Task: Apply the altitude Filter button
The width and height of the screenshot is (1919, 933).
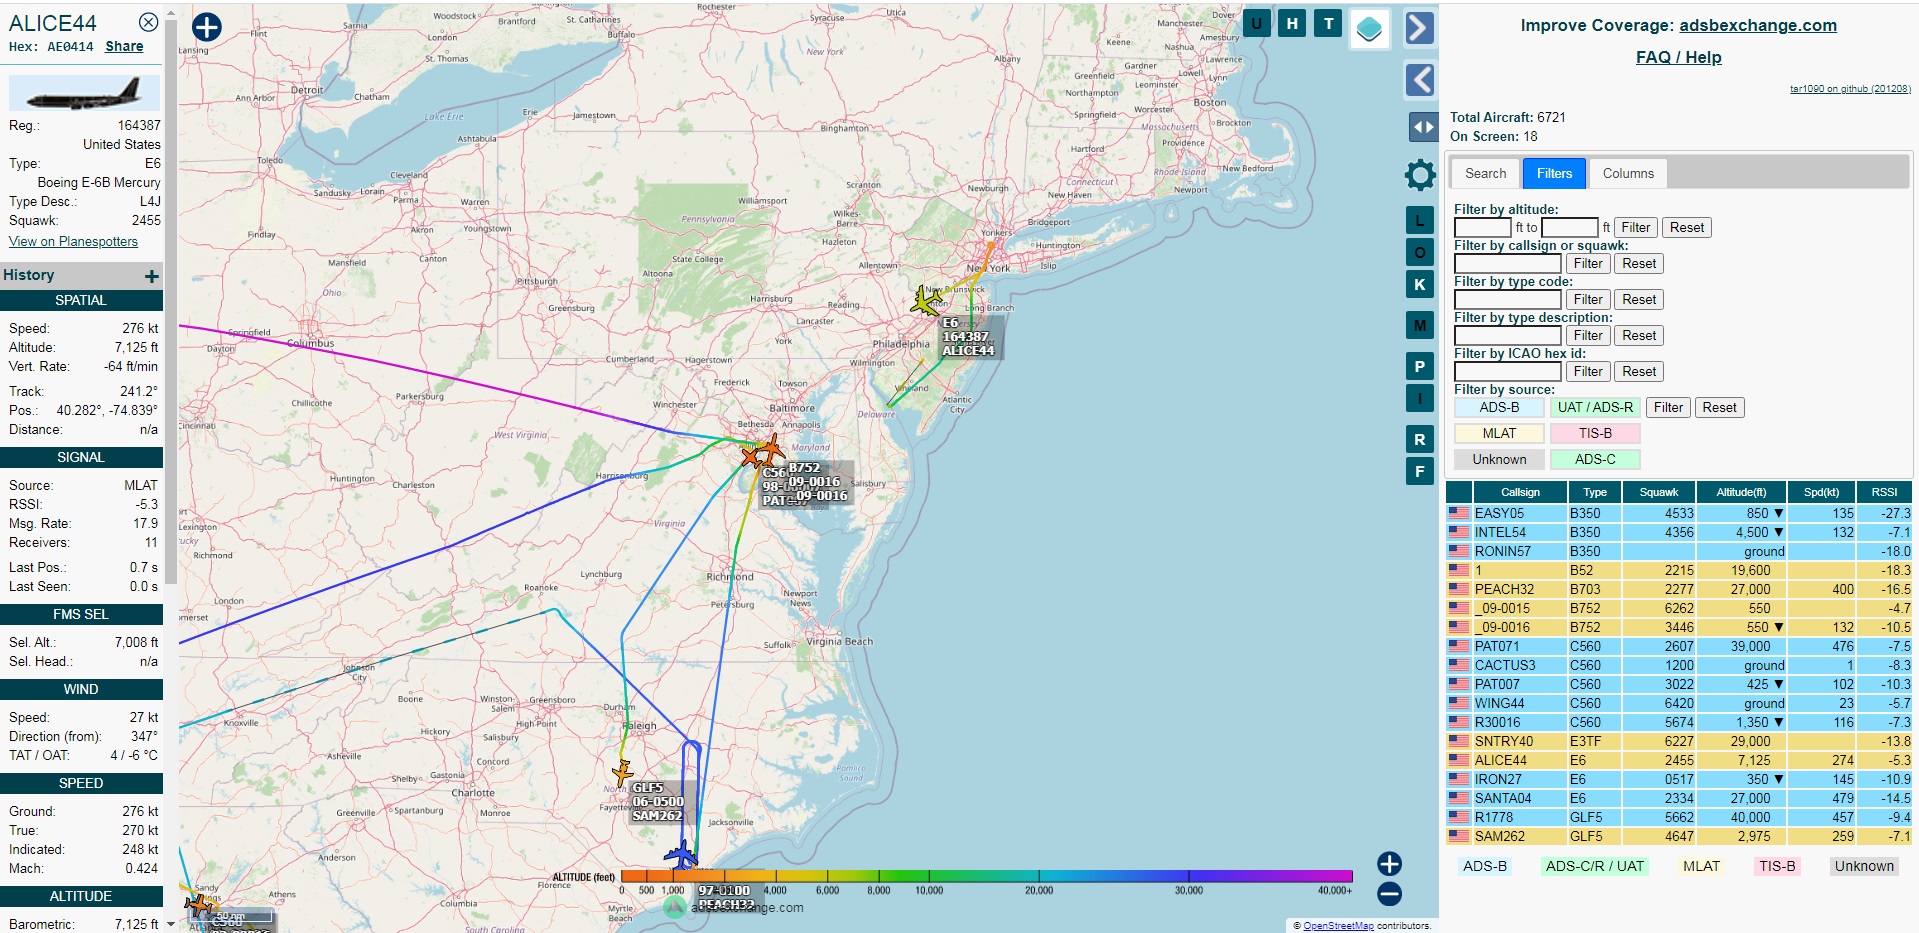Action: click(x=1635, y=227)
